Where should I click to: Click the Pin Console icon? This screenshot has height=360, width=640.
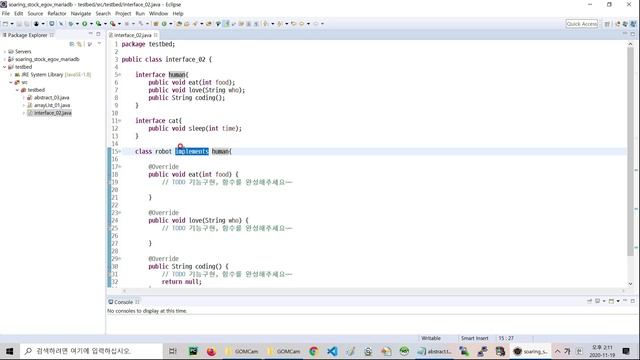[x=589, y=301]
